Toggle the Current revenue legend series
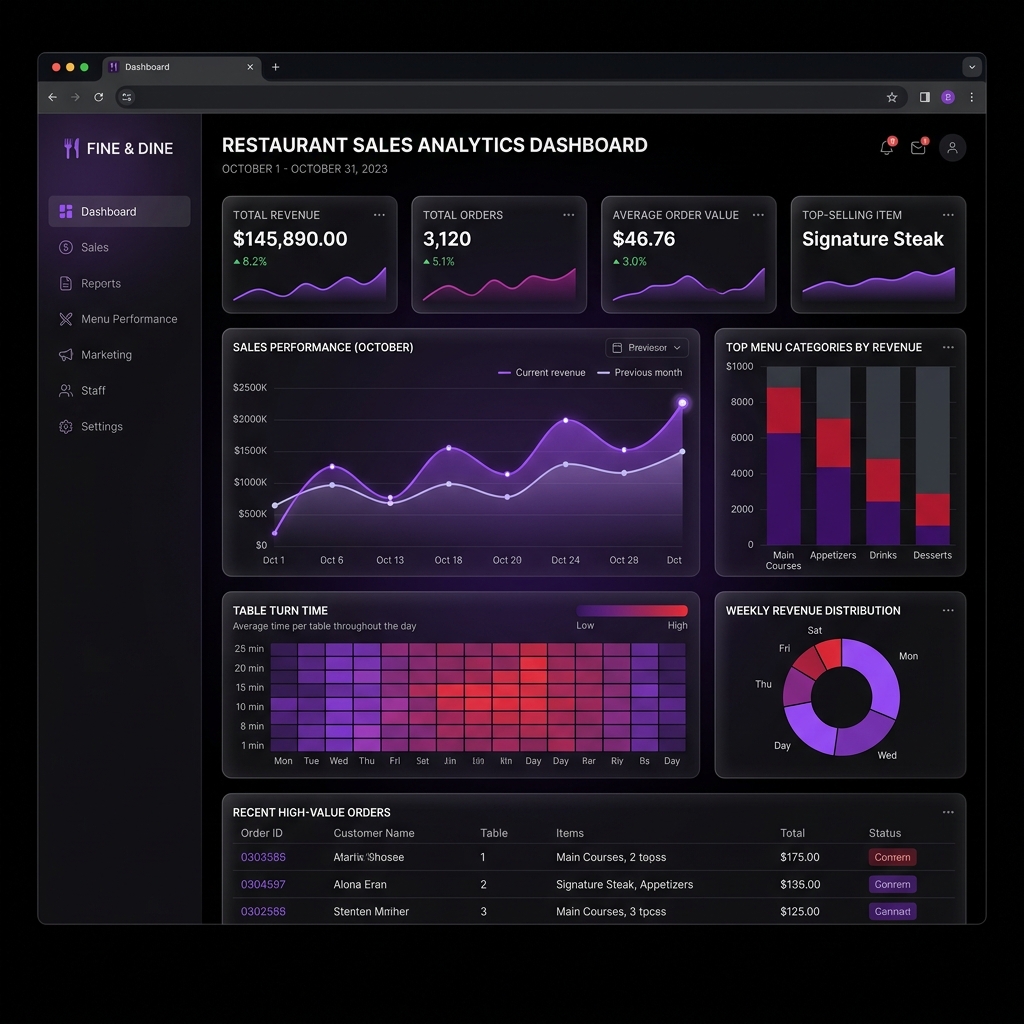Image resolution: width=1024 pixels, height=1024 pixels. point(541,372)
